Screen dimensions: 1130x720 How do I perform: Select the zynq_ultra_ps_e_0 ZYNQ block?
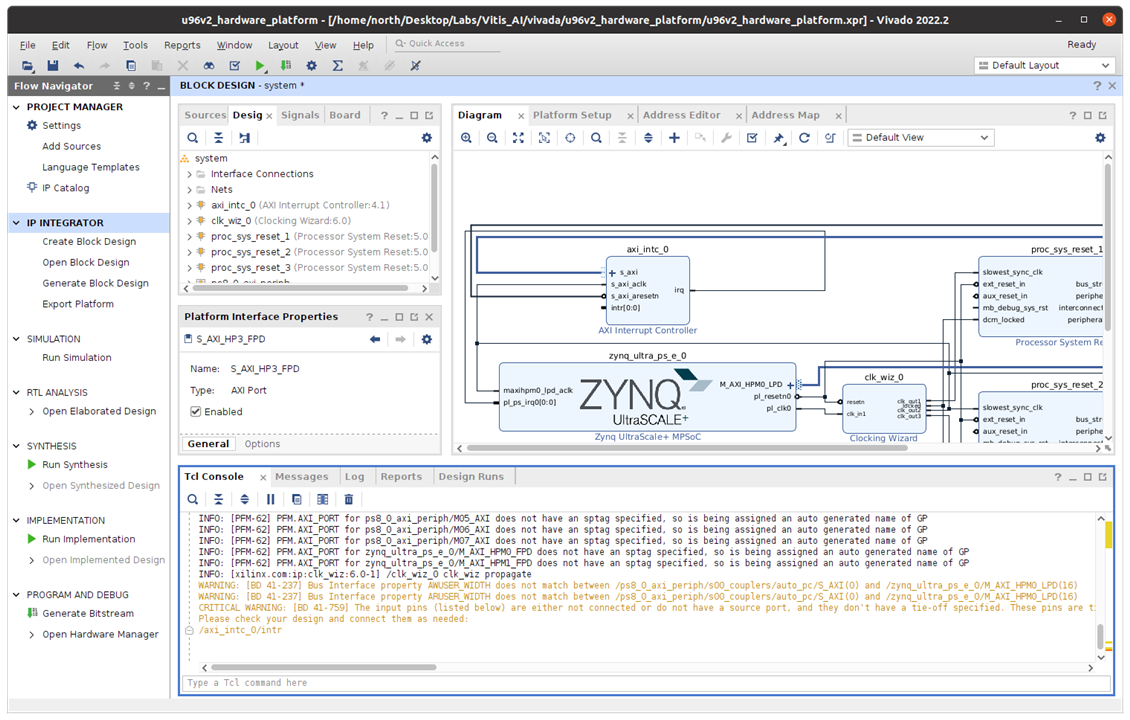[x=647, y=396]
